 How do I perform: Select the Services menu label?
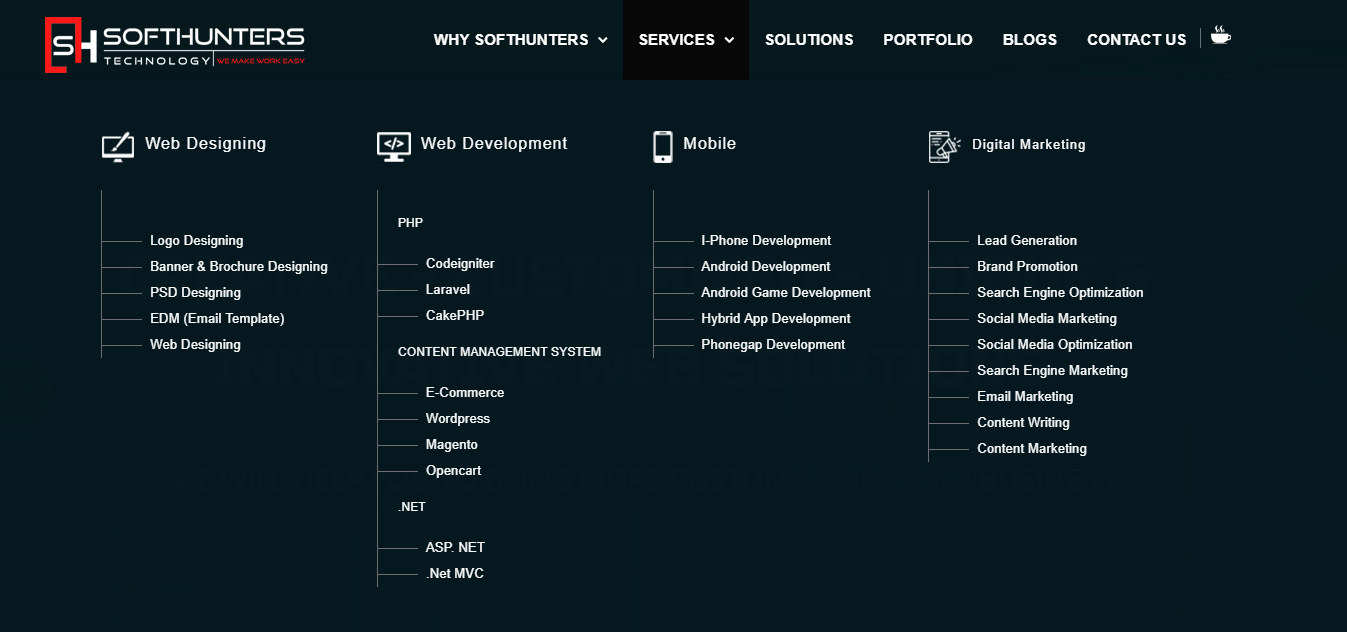tap(677, 40)
